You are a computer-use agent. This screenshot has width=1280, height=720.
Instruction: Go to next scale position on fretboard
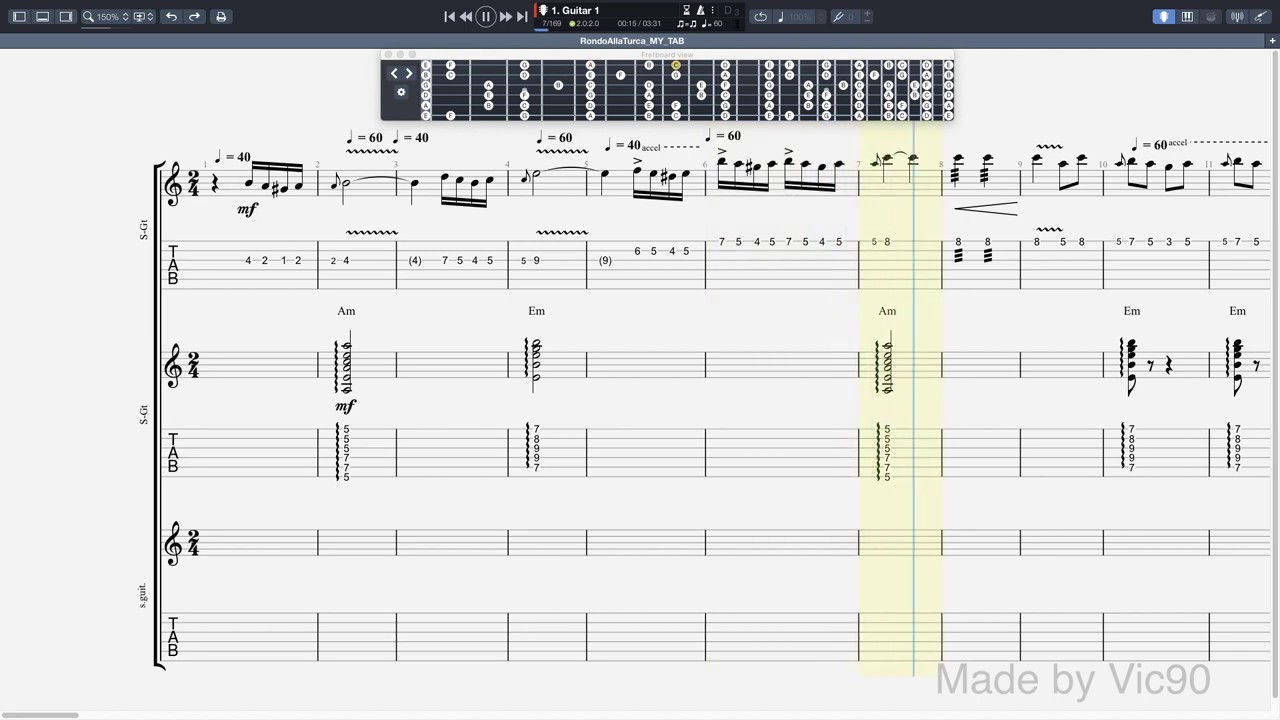pyautogui.click(x=408, y=73)
